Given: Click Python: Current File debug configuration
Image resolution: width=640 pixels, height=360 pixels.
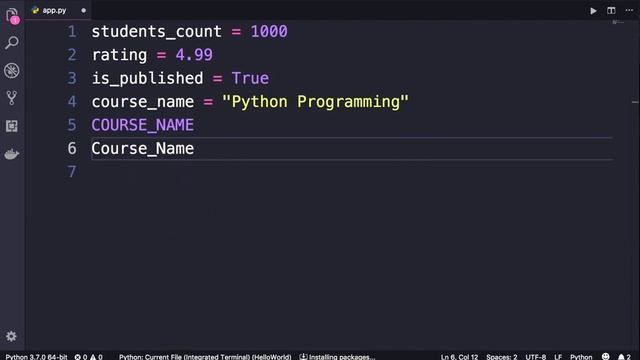Looking at the screenshot, I should click(205, 357).
